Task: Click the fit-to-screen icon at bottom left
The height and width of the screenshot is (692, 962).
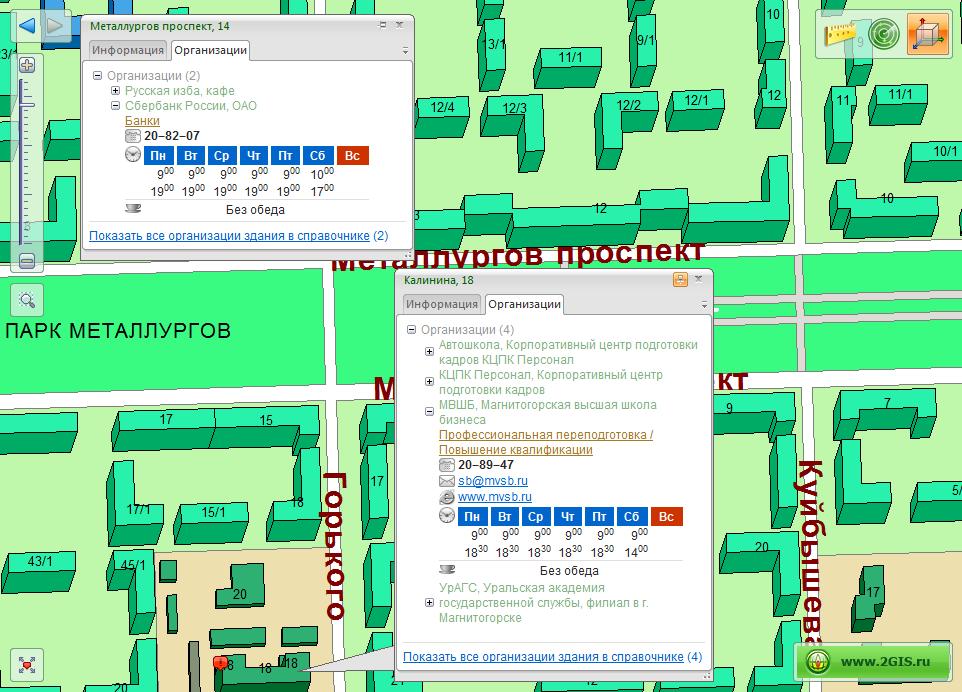Action: coord(27,665)
